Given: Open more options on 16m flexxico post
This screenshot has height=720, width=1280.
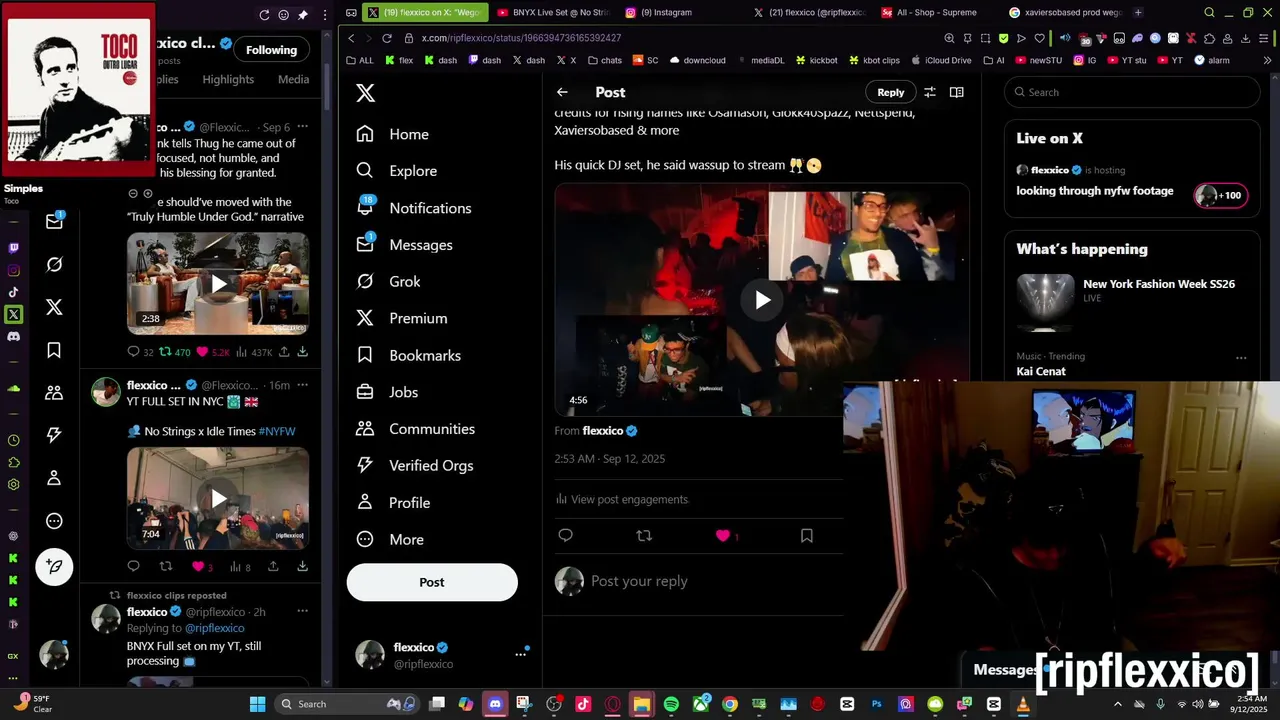Looking at the screenshot, I should pos(302,385).
